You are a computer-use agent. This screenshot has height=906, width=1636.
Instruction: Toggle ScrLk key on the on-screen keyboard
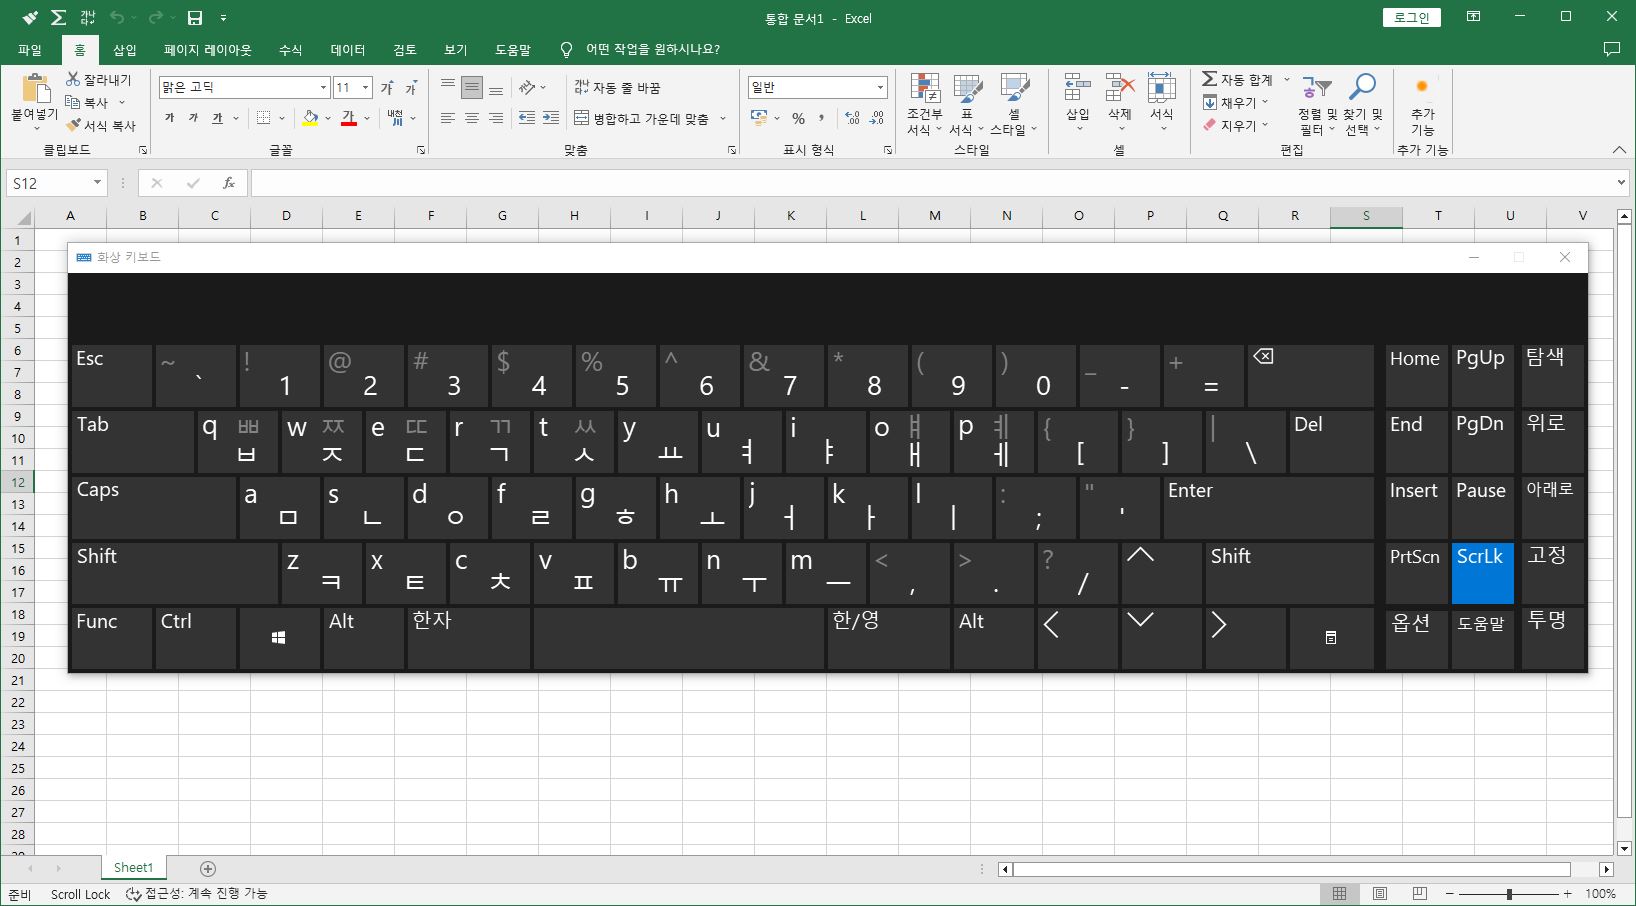pos(1482,573)
